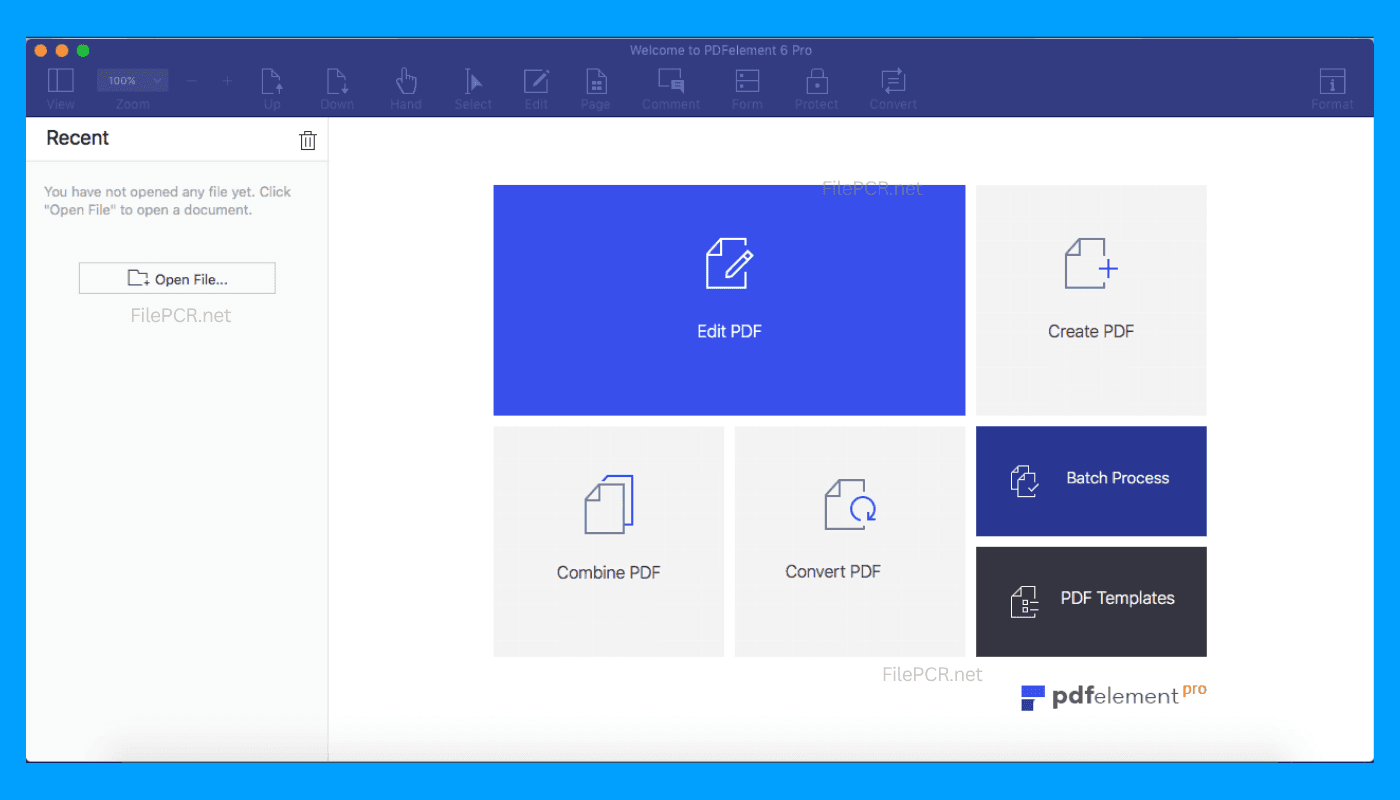
Task: Open PDF Templates
Action: tap(1091, 601)
